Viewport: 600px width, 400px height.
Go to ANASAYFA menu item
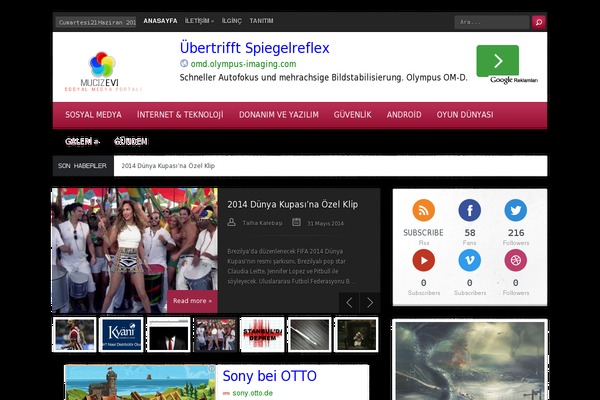click(160, 21)
